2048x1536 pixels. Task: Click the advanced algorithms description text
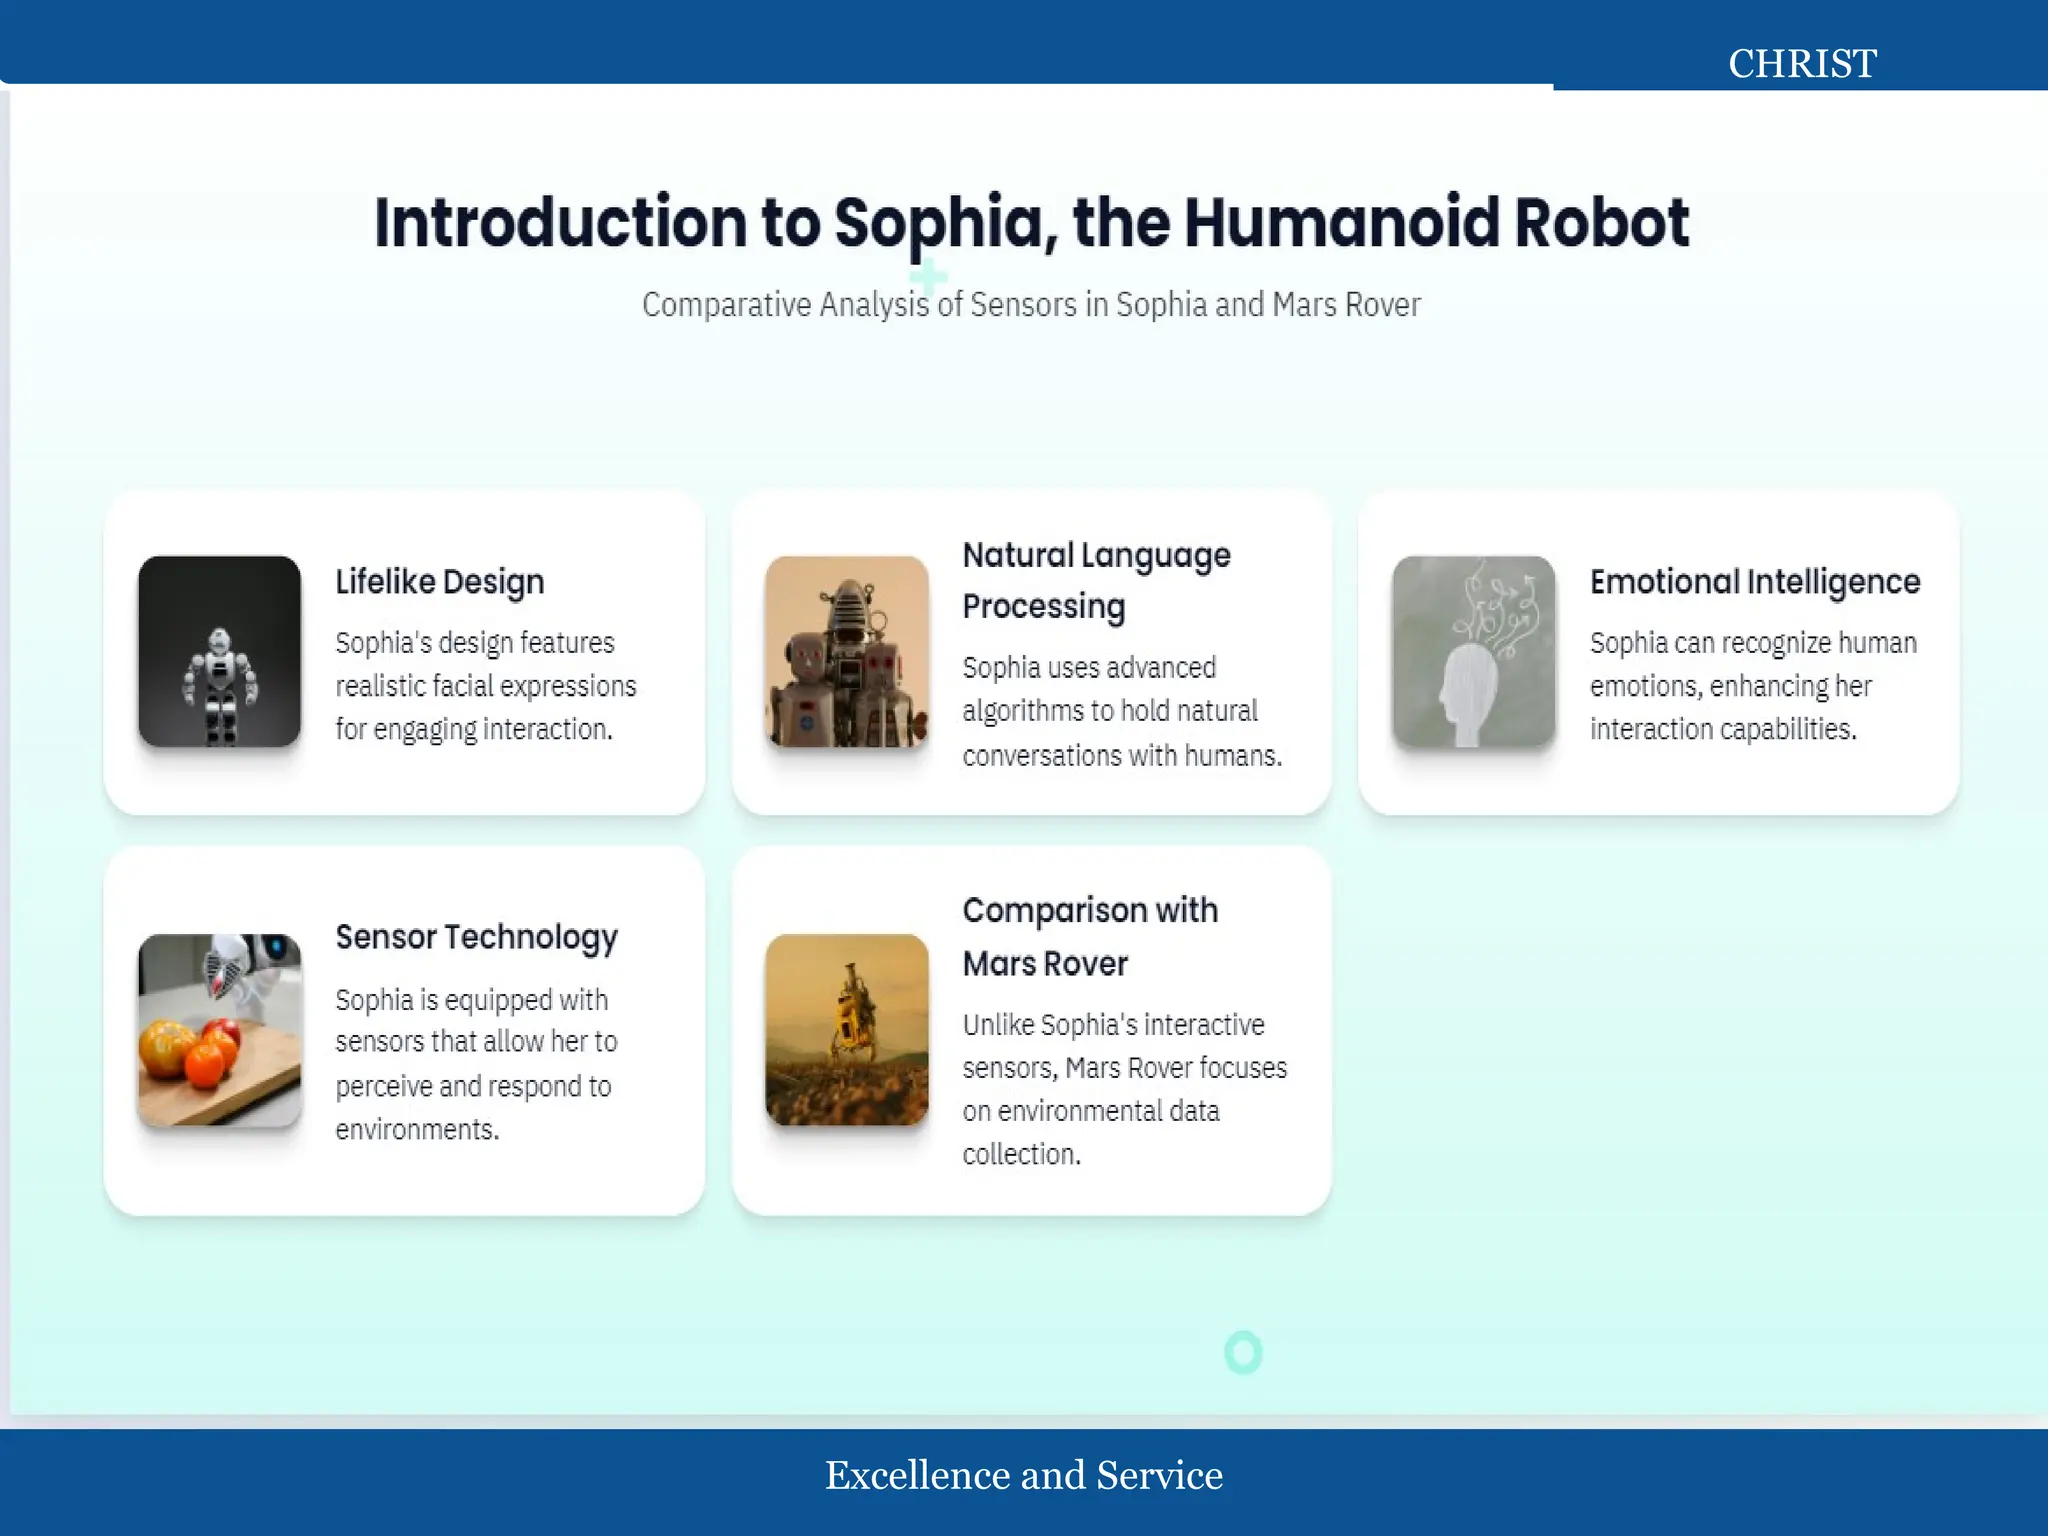pos(1121,711)
